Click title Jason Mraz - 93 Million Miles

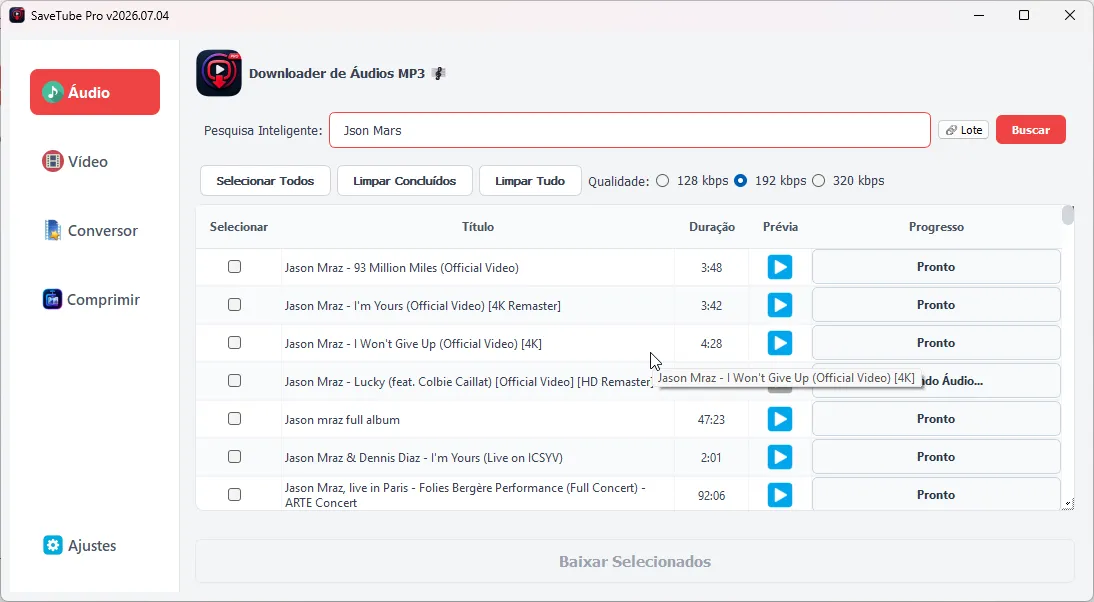(x=401, y=268)
